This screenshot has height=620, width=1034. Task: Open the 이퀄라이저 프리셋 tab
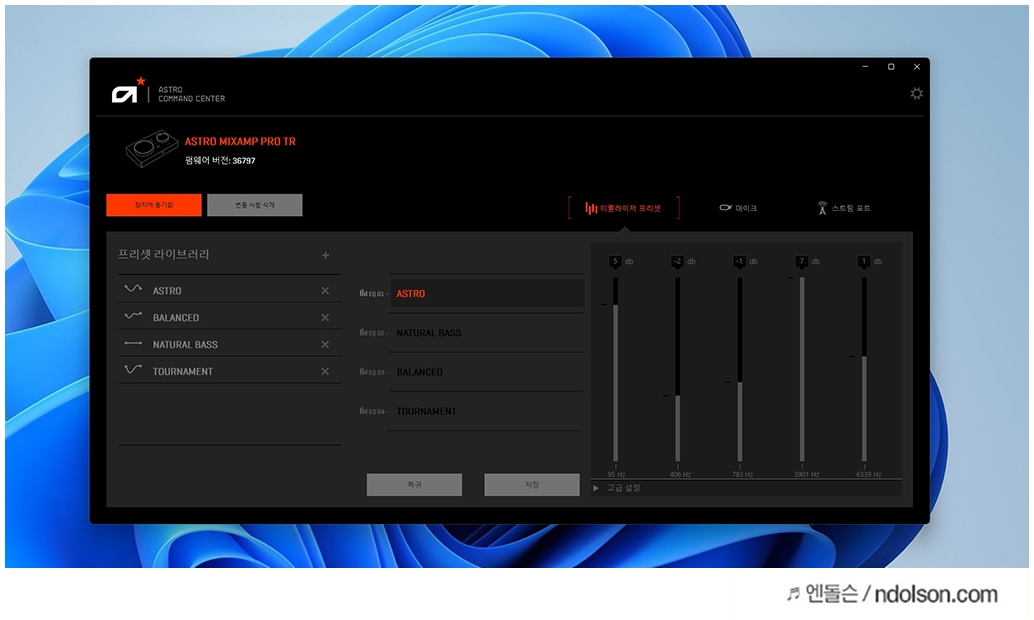click(x=623, y=208)
